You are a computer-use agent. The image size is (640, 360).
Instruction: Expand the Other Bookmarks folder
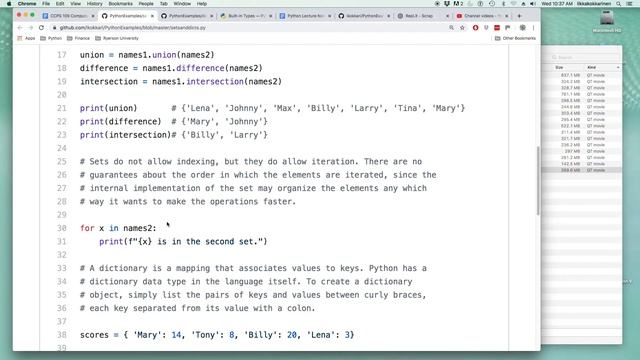[x=515, y=38]
